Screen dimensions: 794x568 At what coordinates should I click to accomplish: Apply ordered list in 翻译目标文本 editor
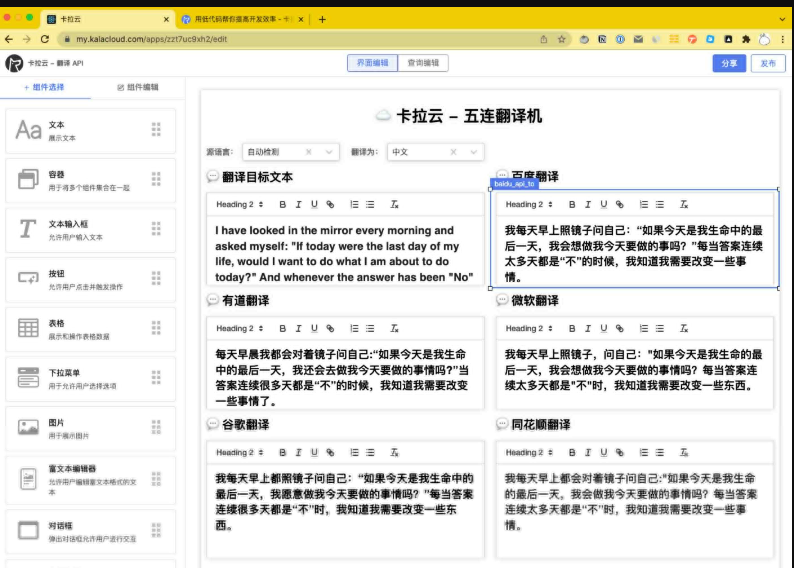pyautogui.click(x=354, y=205)
